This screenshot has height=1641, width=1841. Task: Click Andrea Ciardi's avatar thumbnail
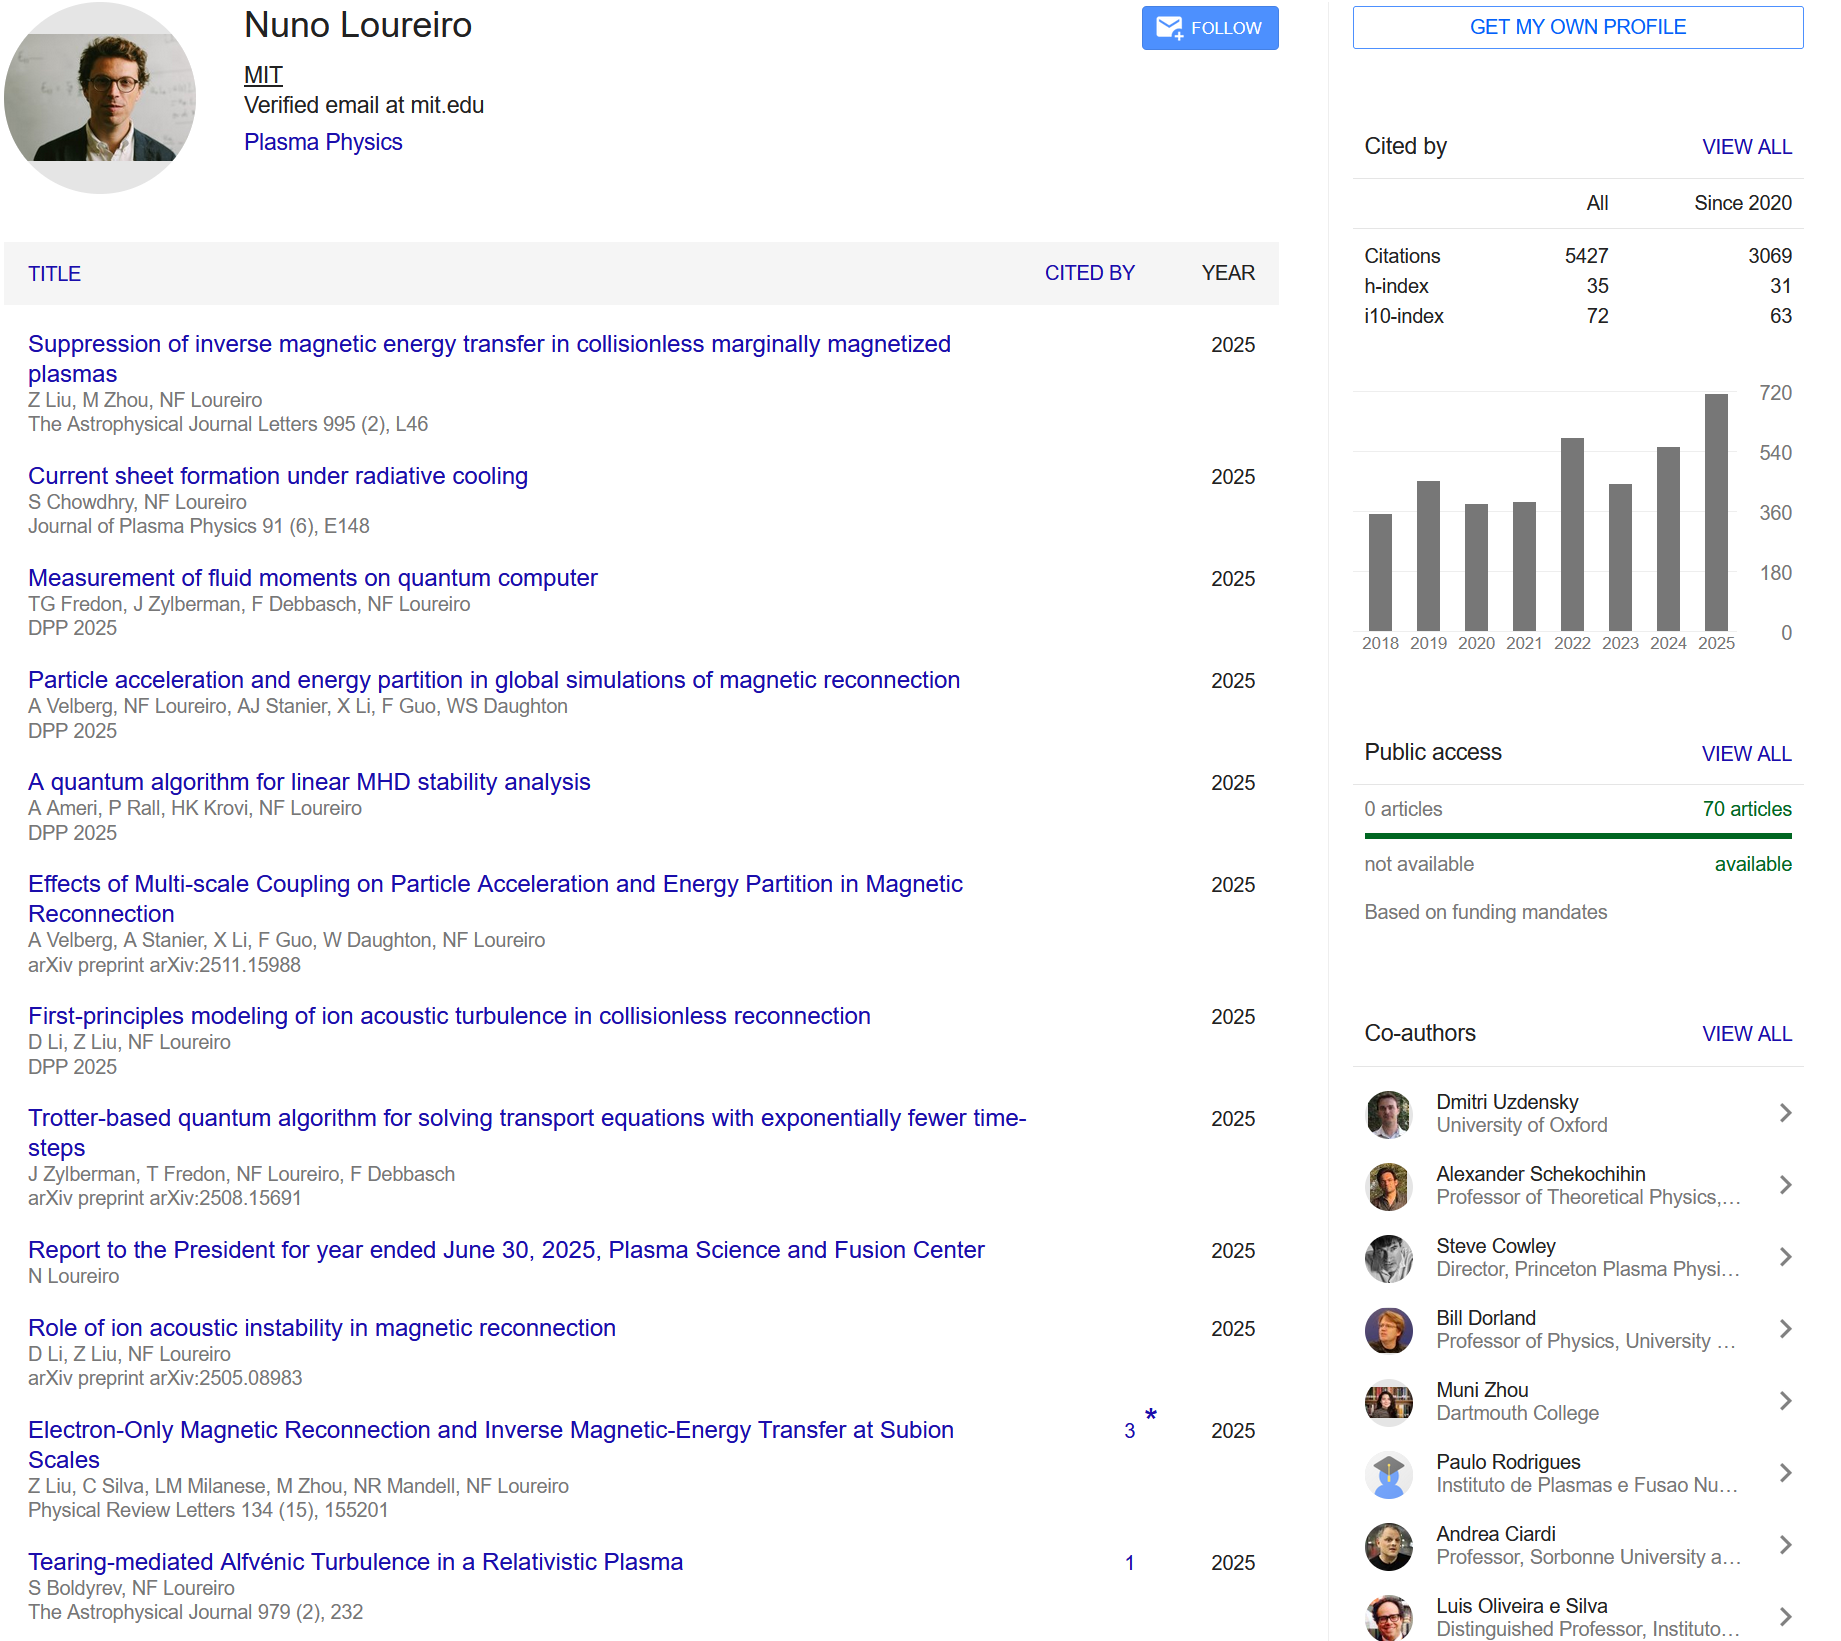[1389, 1547]
